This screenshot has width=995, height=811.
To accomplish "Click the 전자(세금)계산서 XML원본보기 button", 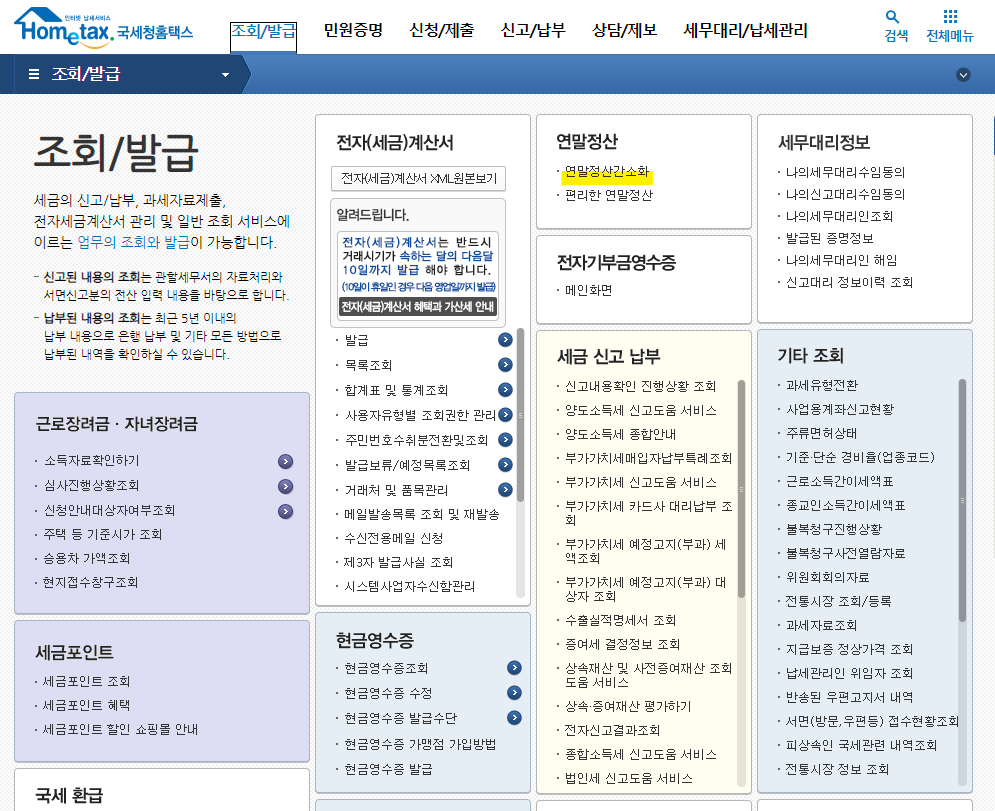I will coord(417,179).
